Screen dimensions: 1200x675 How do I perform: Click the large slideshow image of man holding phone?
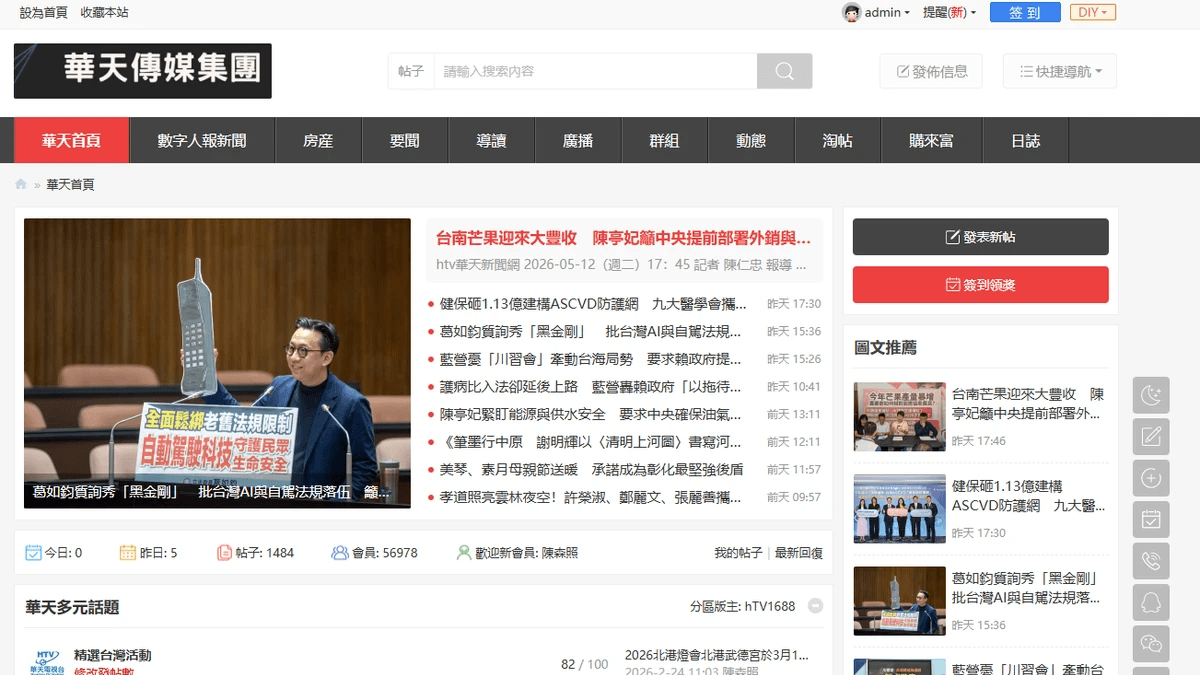pos(217,363)
